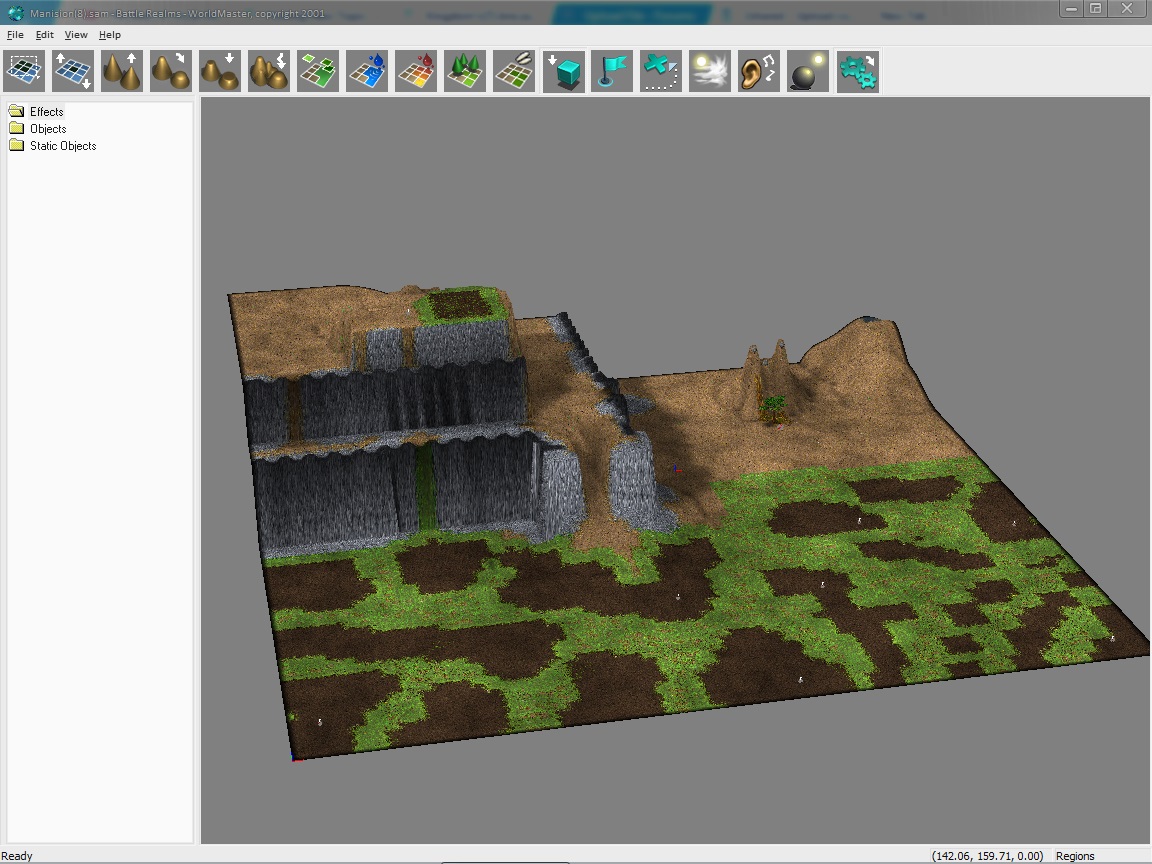Open the Edit menu

[44, 35]
